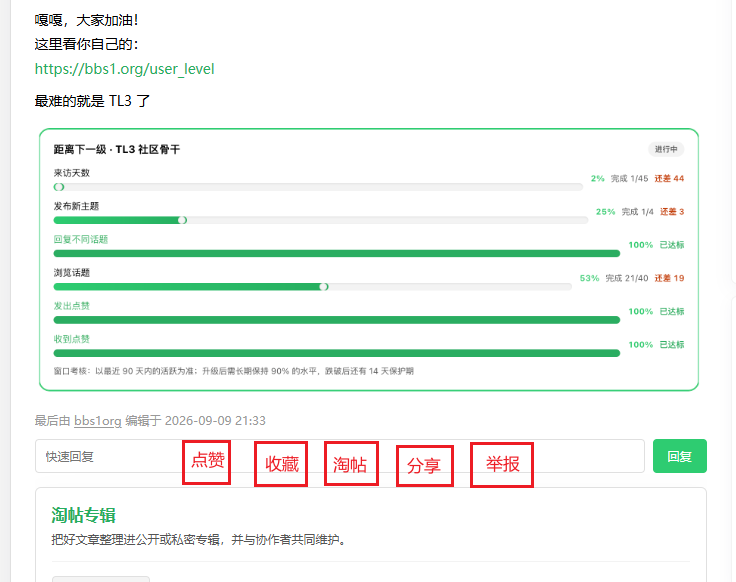This screenshot has height=582, width=736.
Task: Click the 2% percentage value
Action: tap(598, 178)
